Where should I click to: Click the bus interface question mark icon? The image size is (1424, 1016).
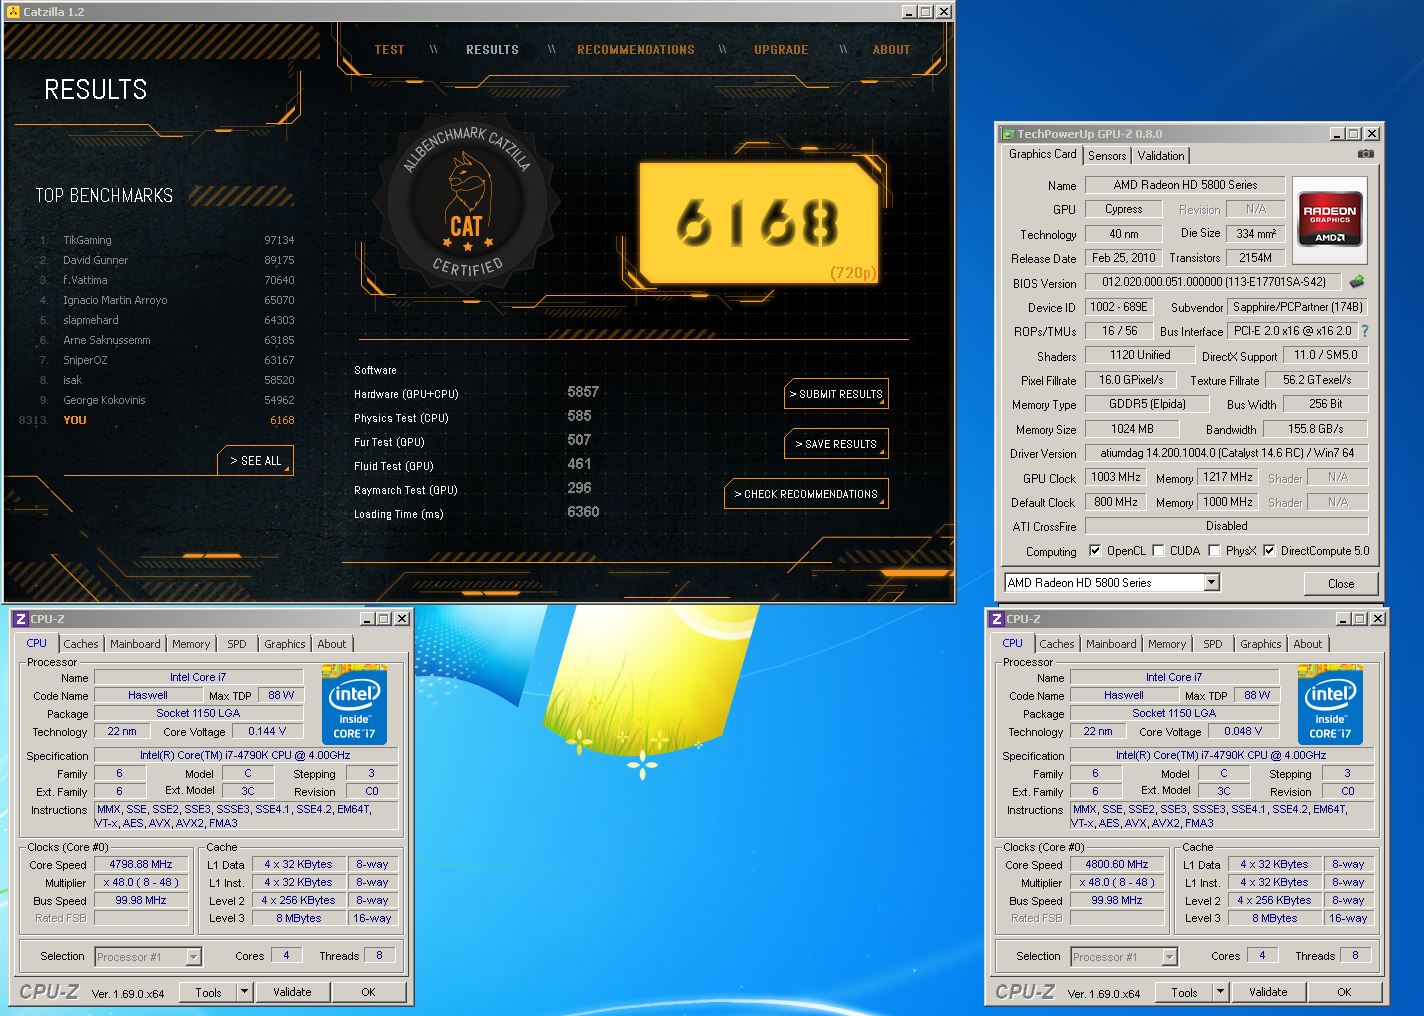[x=1365, y=331]
